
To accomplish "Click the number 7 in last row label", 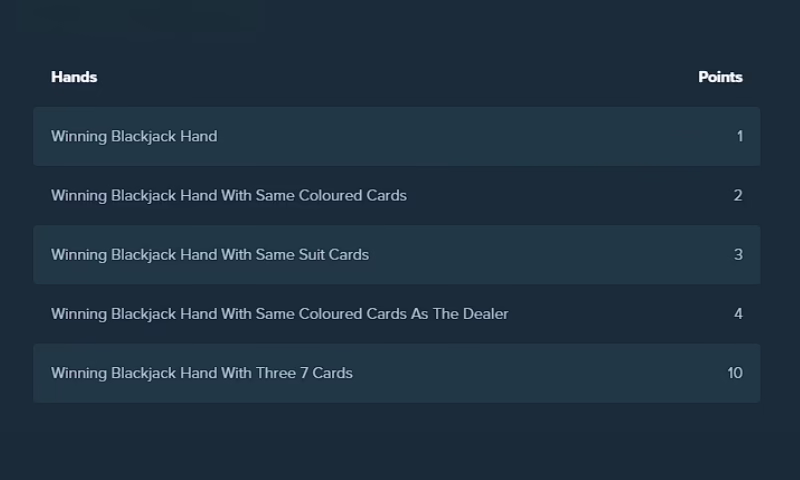I will (304, 373).
